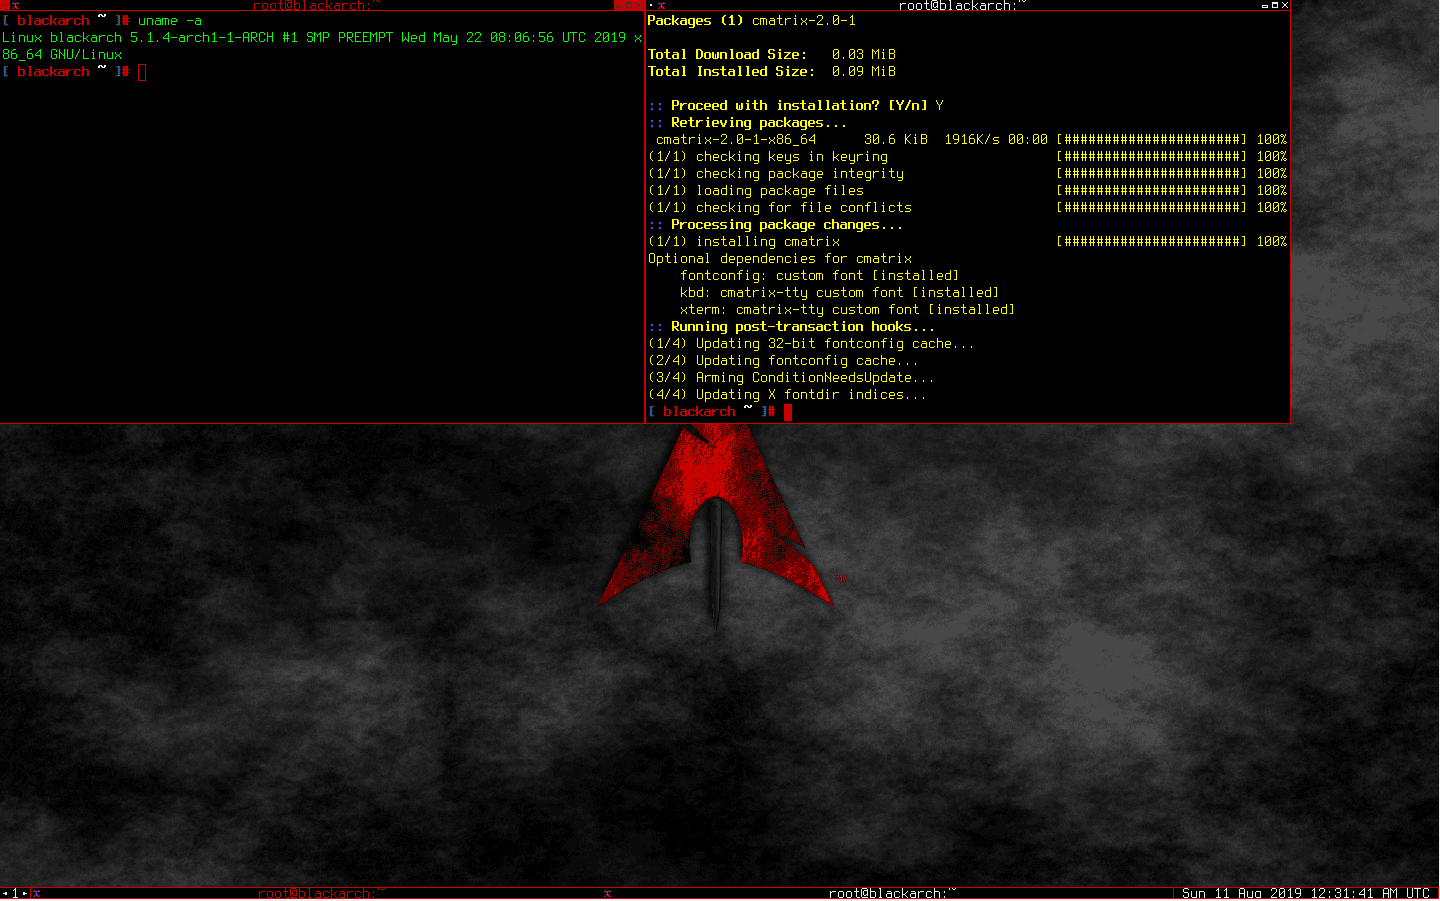1440x901 pixels.
Task: Click 'Updating 32-bit fontconfig cache...' line
Action: [x=811, y=344]
